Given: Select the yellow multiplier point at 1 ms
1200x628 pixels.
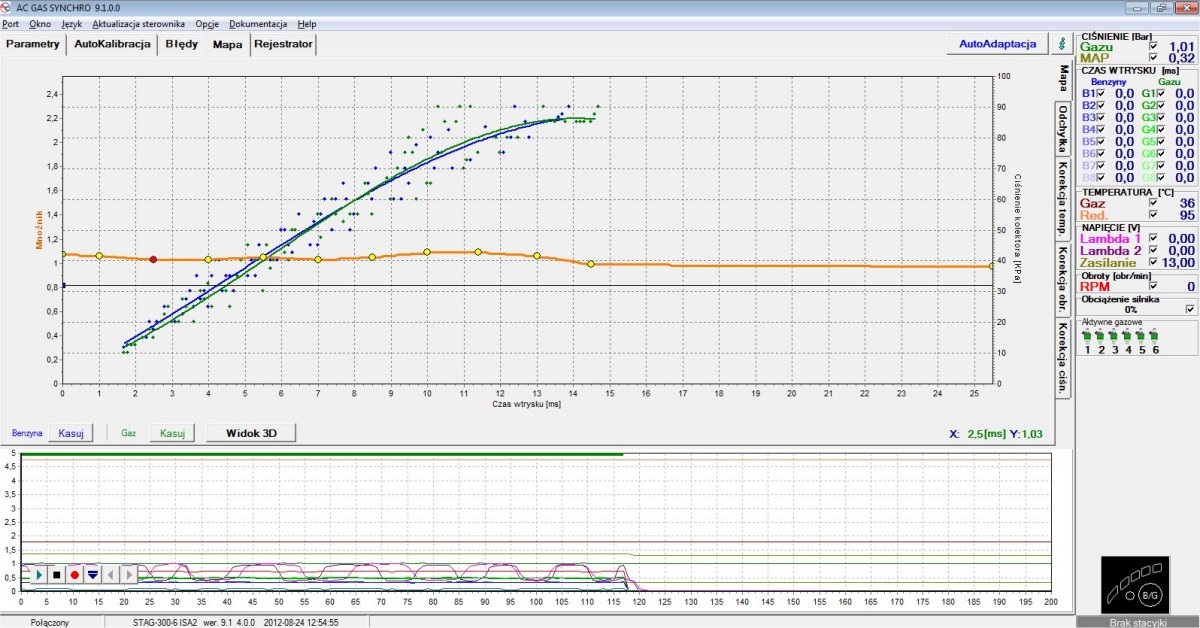Looking at the screenshot, I should coord(99,256).
